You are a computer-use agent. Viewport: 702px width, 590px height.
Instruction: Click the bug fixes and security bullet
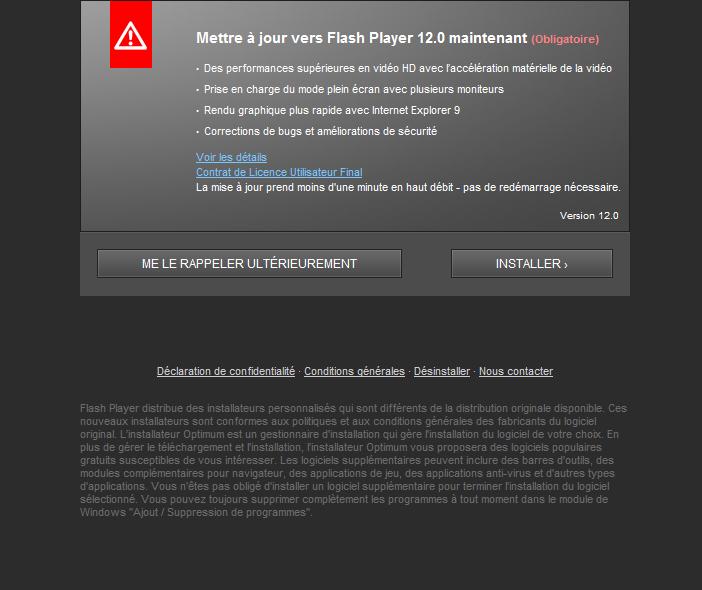click(320, 131)
